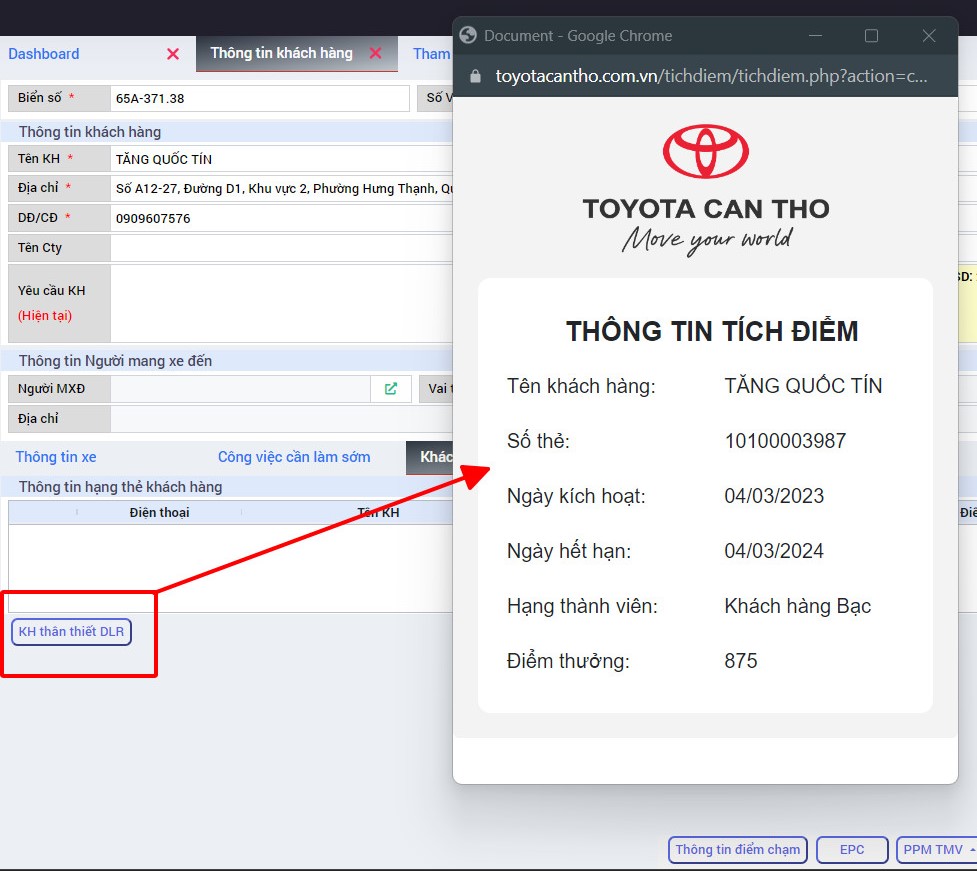Open the Thông tin xe tab
This screenshot has width=977, height=871.
(x=56, y=457)
